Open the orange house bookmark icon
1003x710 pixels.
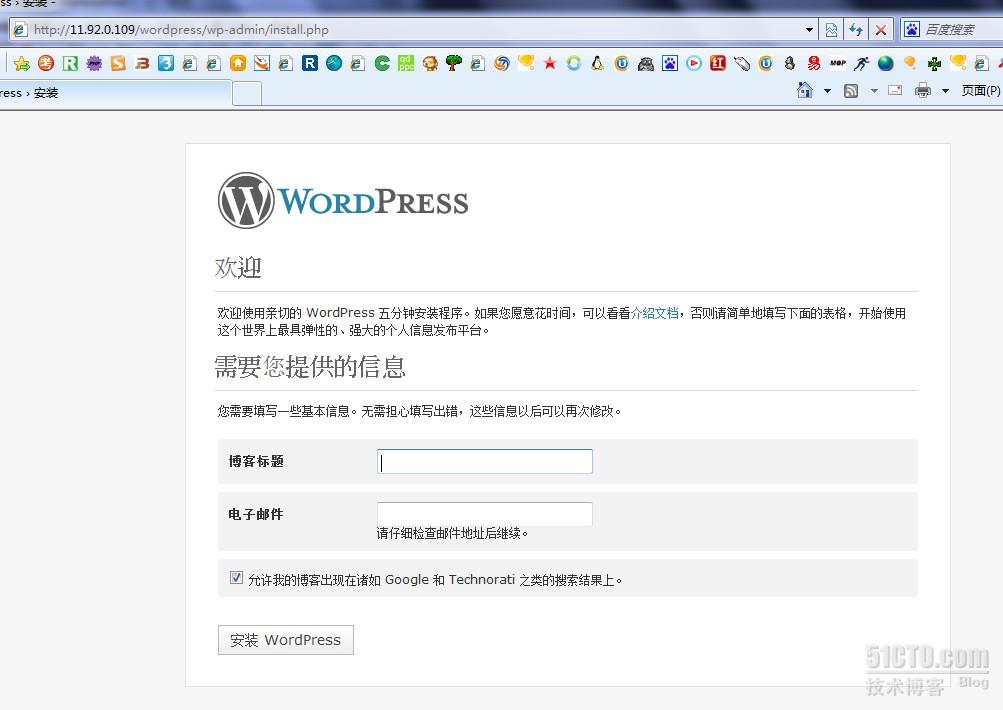click(238, 63)
